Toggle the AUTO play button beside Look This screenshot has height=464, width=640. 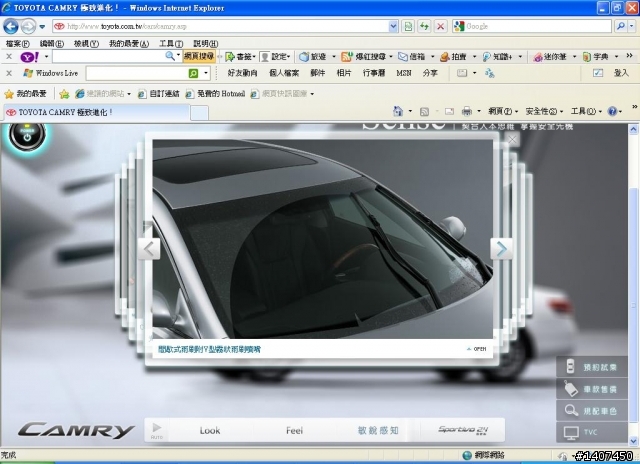157,430
